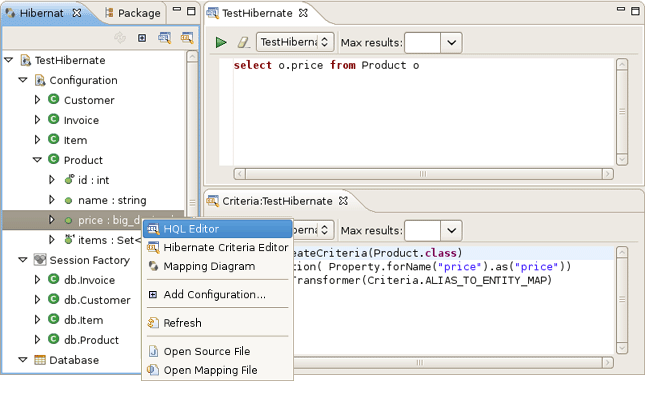The image size is (645, 393).
Task: Click the name property green dot icon
Action: tap(68, 201)
